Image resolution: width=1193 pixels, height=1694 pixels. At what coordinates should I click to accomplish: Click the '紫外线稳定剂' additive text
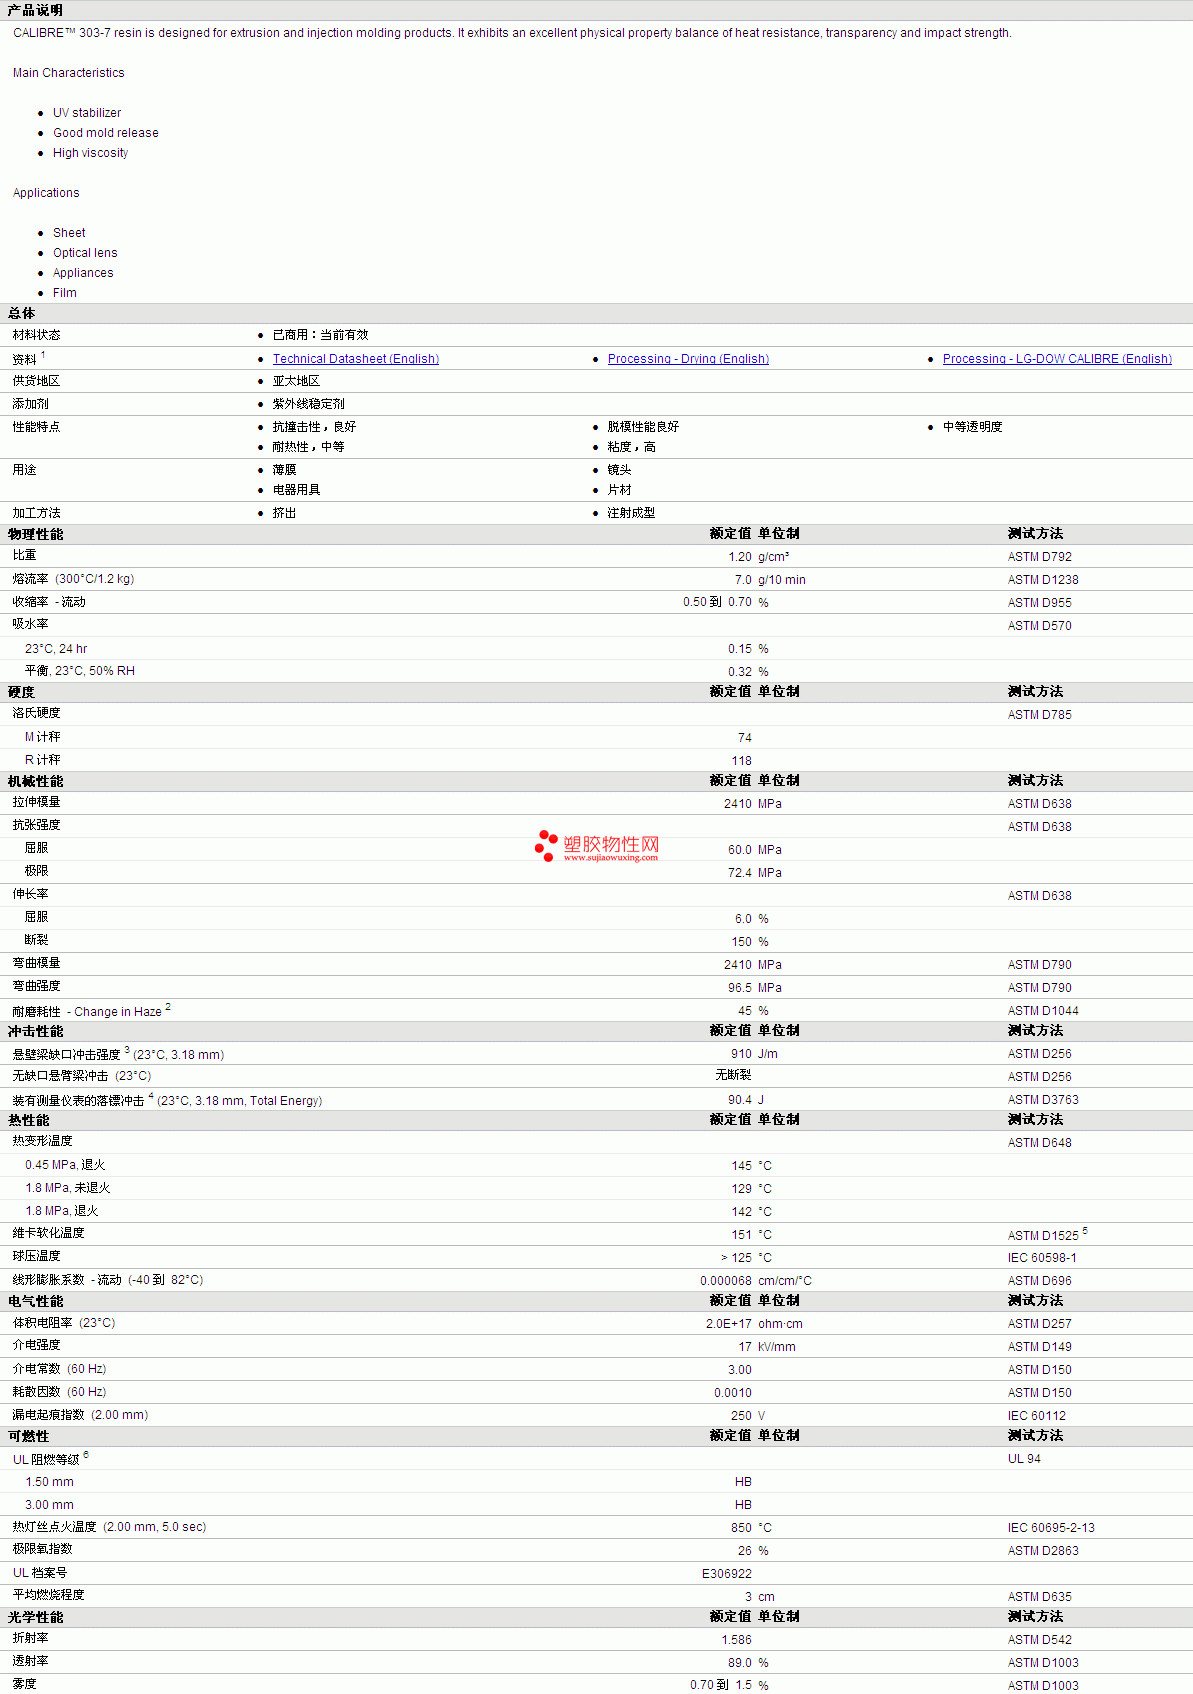coord(308,404)
